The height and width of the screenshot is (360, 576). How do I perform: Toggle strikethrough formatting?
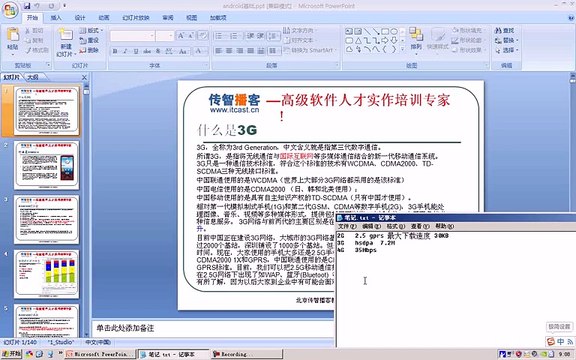click(147, 51)
